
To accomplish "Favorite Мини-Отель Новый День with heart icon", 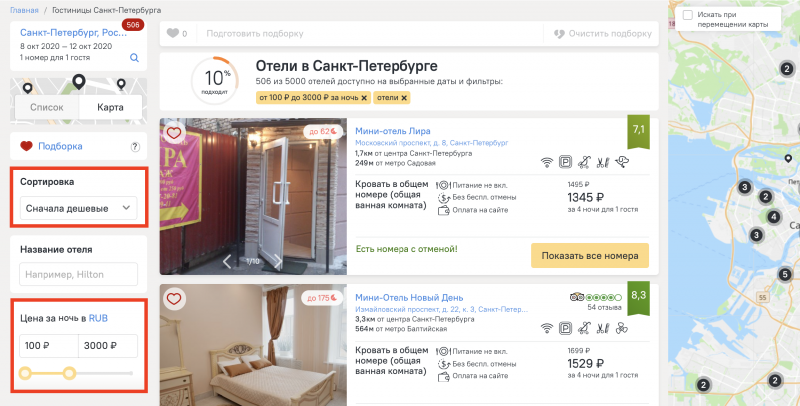I will (x=174, y=298).
